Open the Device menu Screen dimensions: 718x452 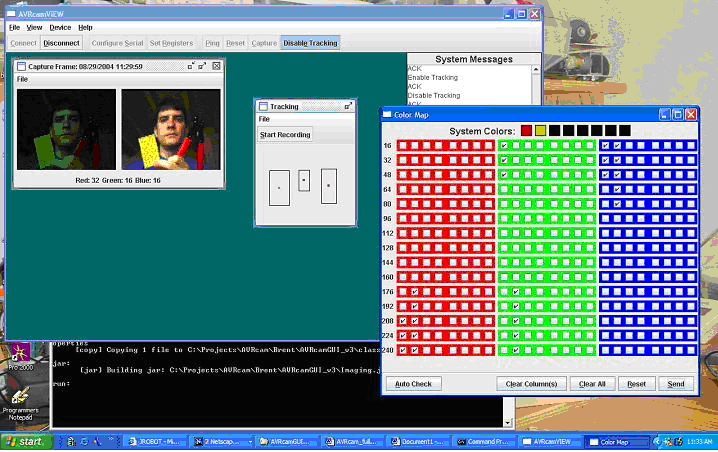60,27
